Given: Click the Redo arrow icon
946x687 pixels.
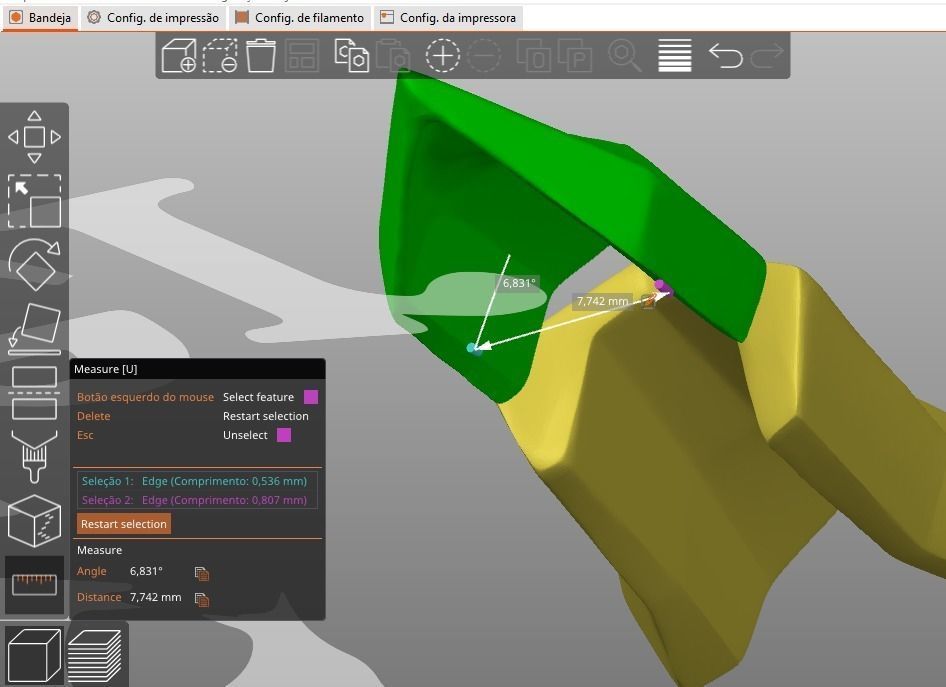Looking at the screenshot, I should (767, 55).
